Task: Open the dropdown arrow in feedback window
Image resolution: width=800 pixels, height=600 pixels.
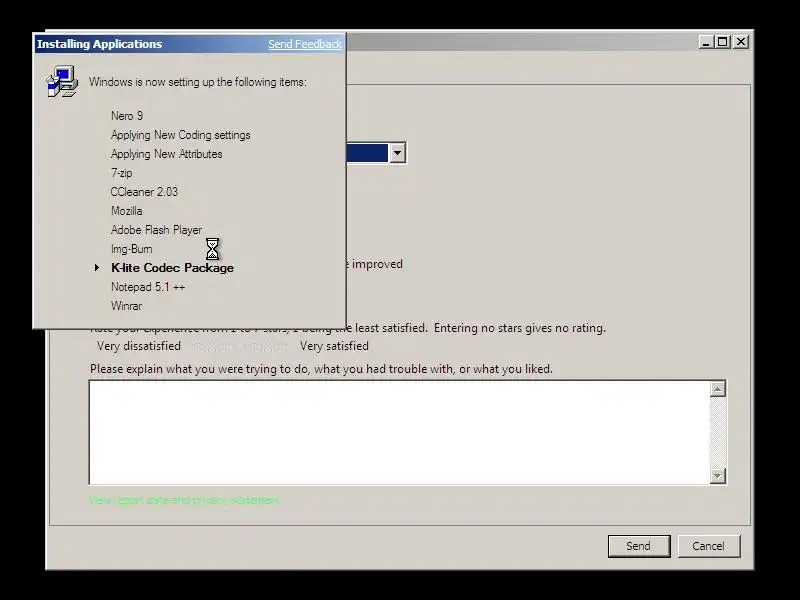Action: pos(397,153)
